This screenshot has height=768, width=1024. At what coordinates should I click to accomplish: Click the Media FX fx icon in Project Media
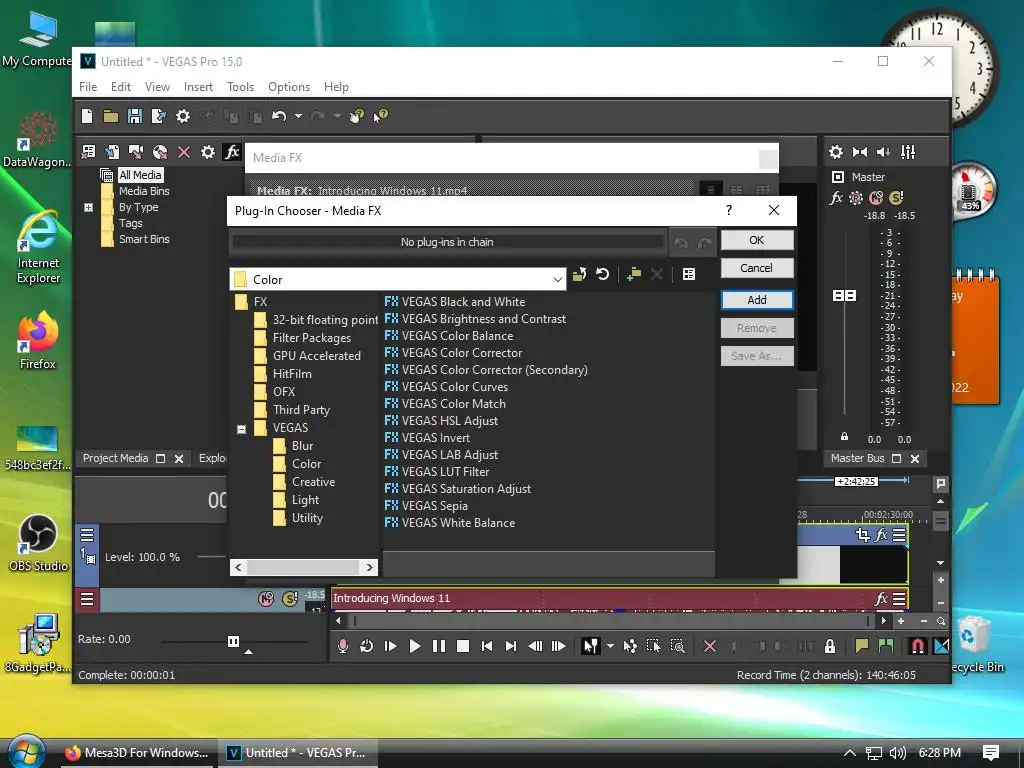(x=232, y=152)
